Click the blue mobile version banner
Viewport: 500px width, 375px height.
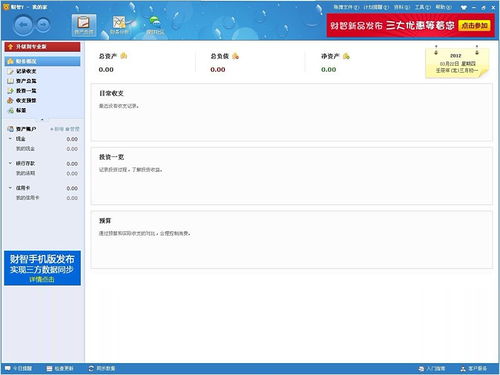coord(42,268)
